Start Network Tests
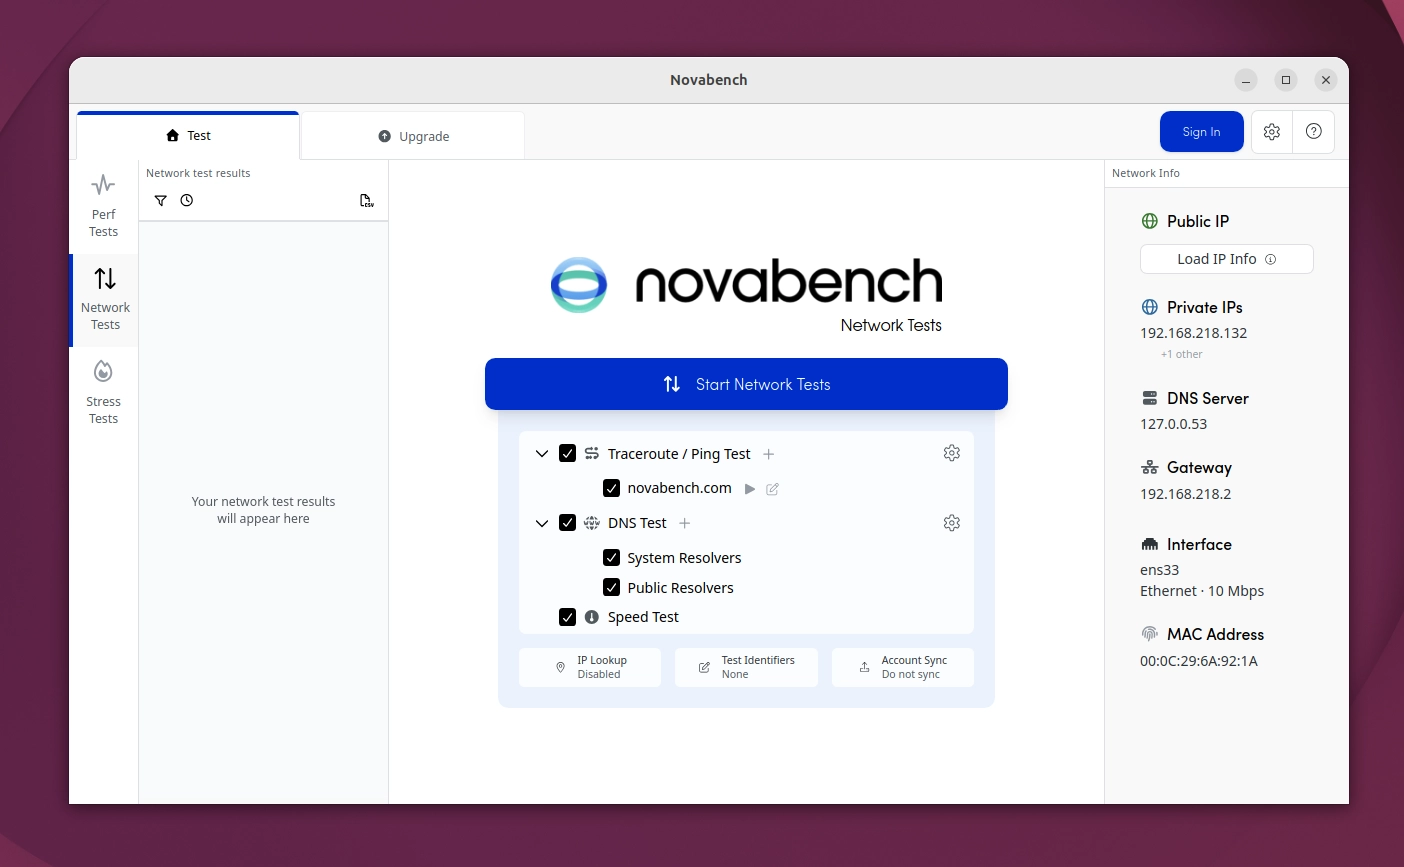Viewport: 1404px width, 867px height. point(746,384)
